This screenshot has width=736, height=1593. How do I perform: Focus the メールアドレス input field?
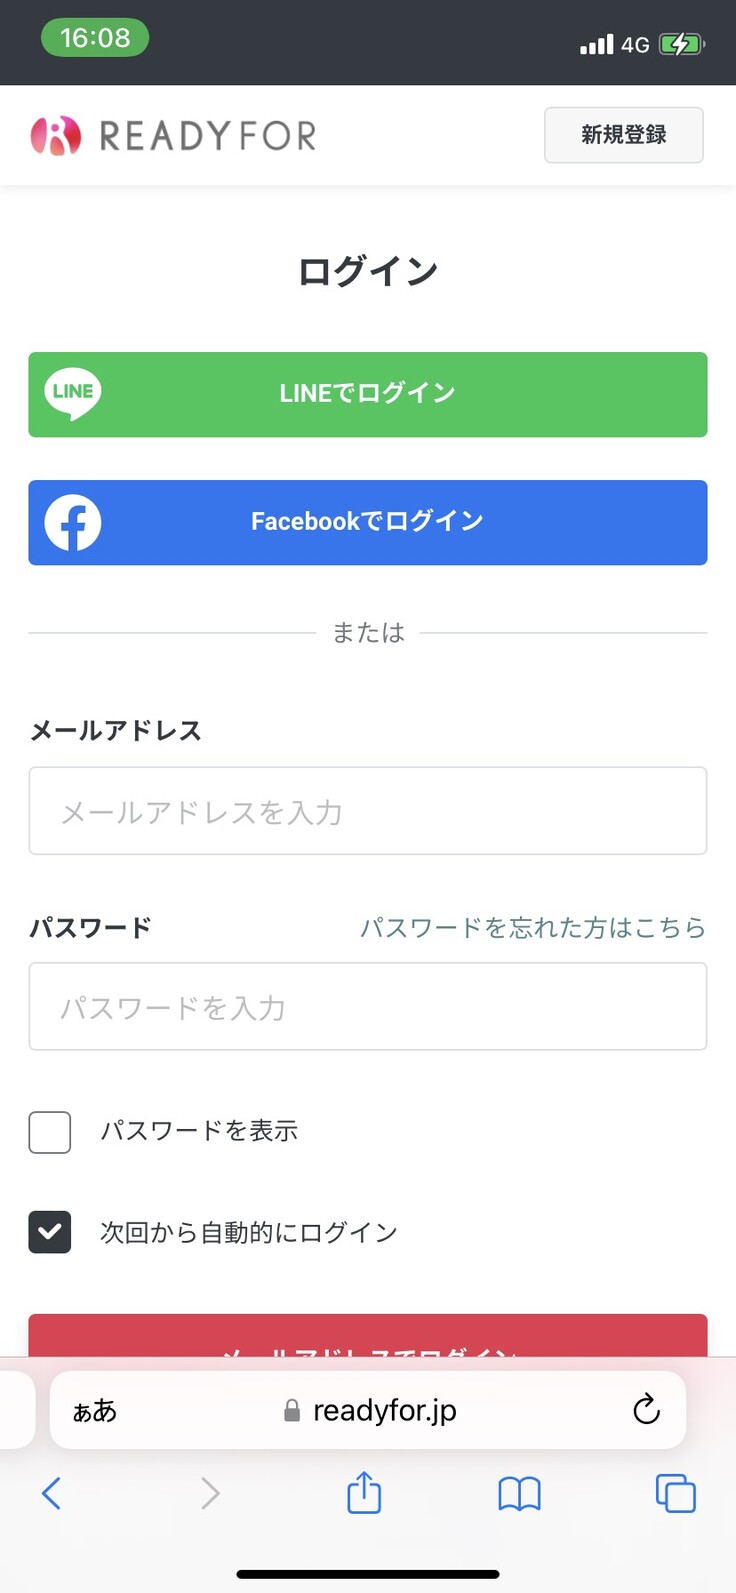point(368,811)
